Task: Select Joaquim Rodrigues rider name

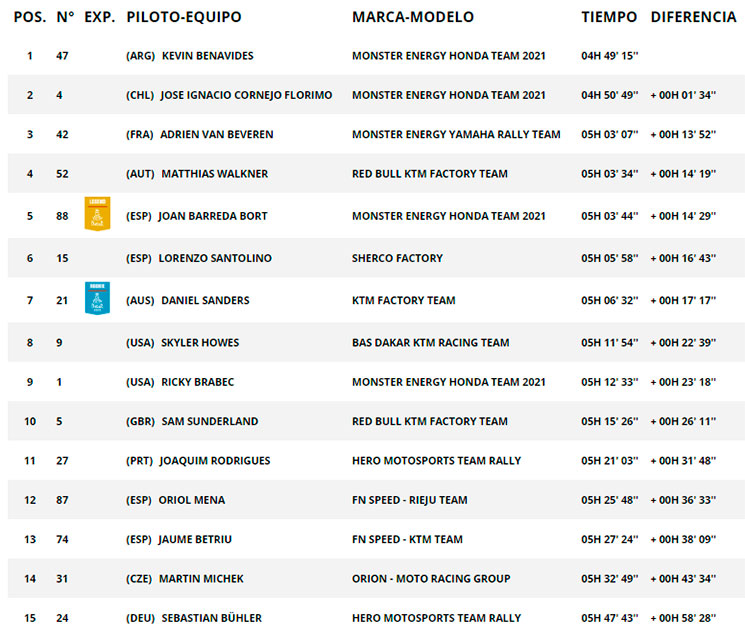Action: coord(215,461)
